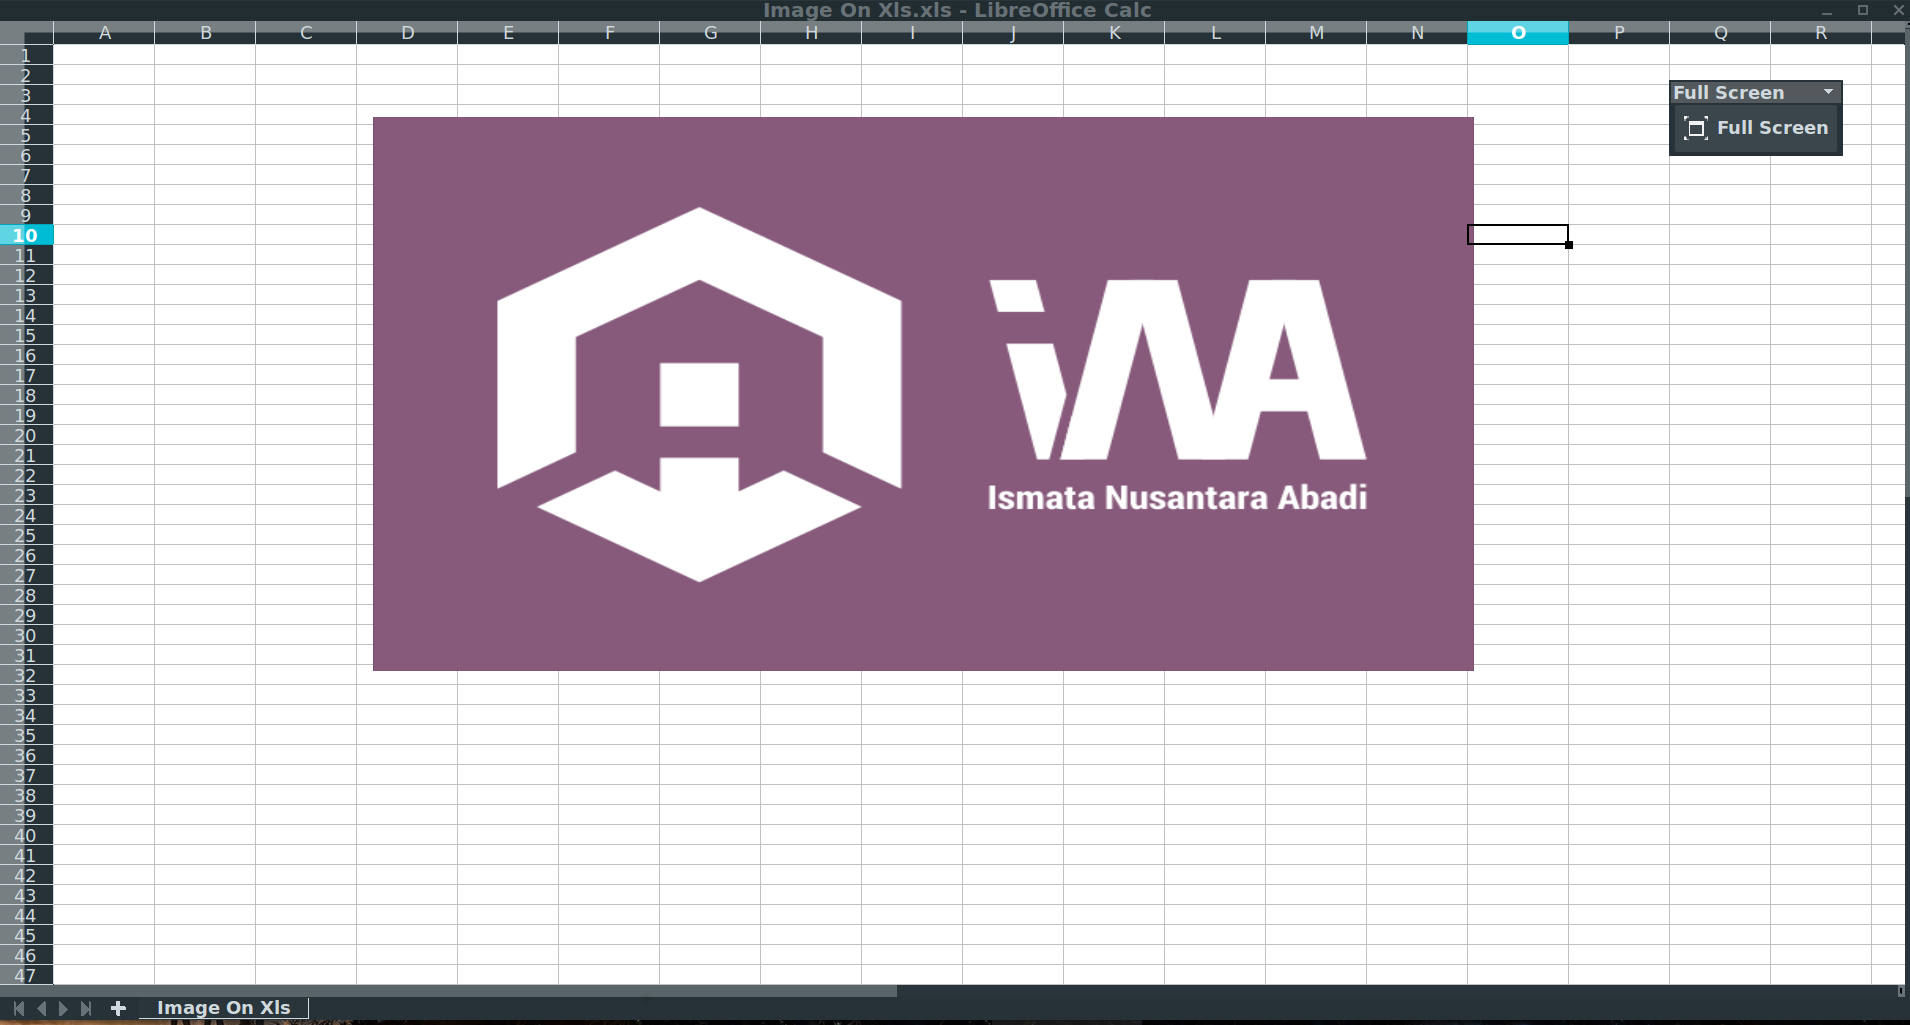Viewport: 1910px width, 1025px height.
Task: Click the fill handle of selected cell
Action: (x=1568, y=245)
